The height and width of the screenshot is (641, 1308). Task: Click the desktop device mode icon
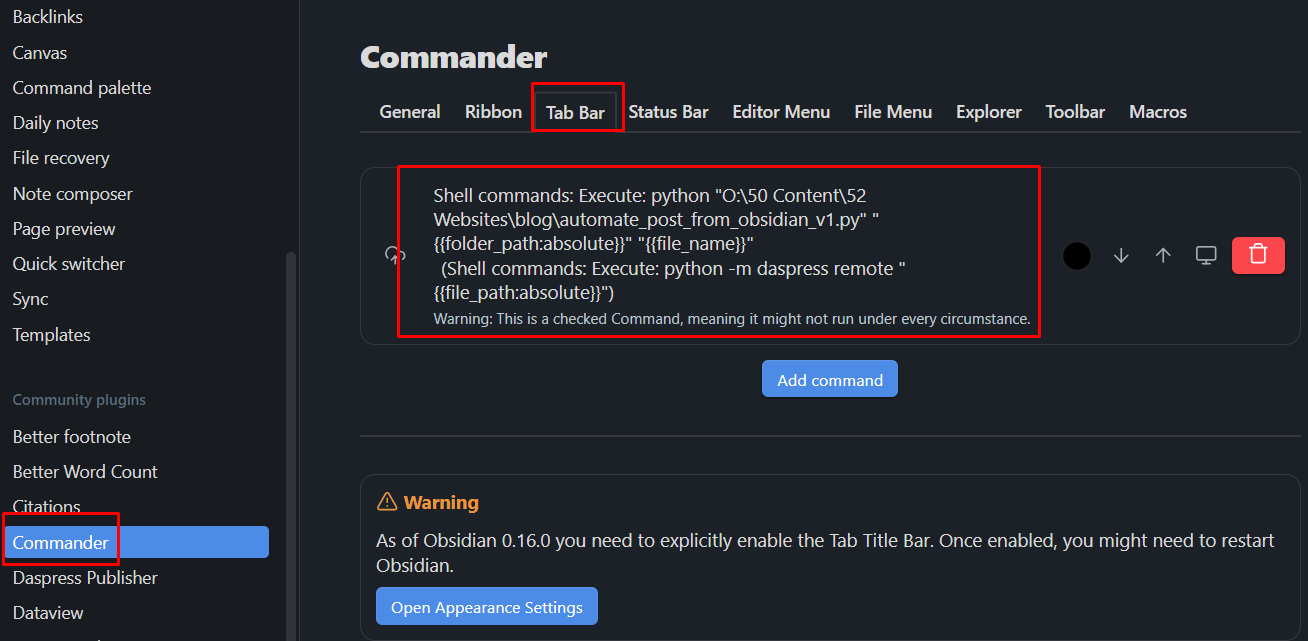(1206, 255)
